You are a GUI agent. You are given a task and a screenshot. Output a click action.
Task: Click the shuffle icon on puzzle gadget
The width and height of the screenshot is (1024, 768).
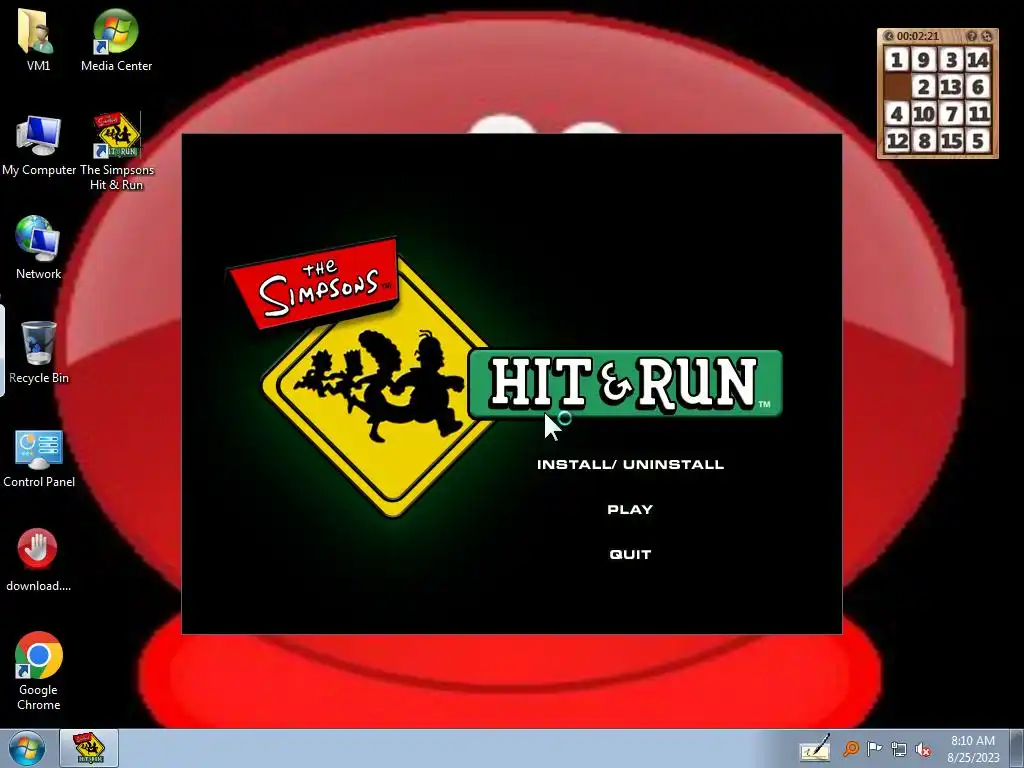987,36
